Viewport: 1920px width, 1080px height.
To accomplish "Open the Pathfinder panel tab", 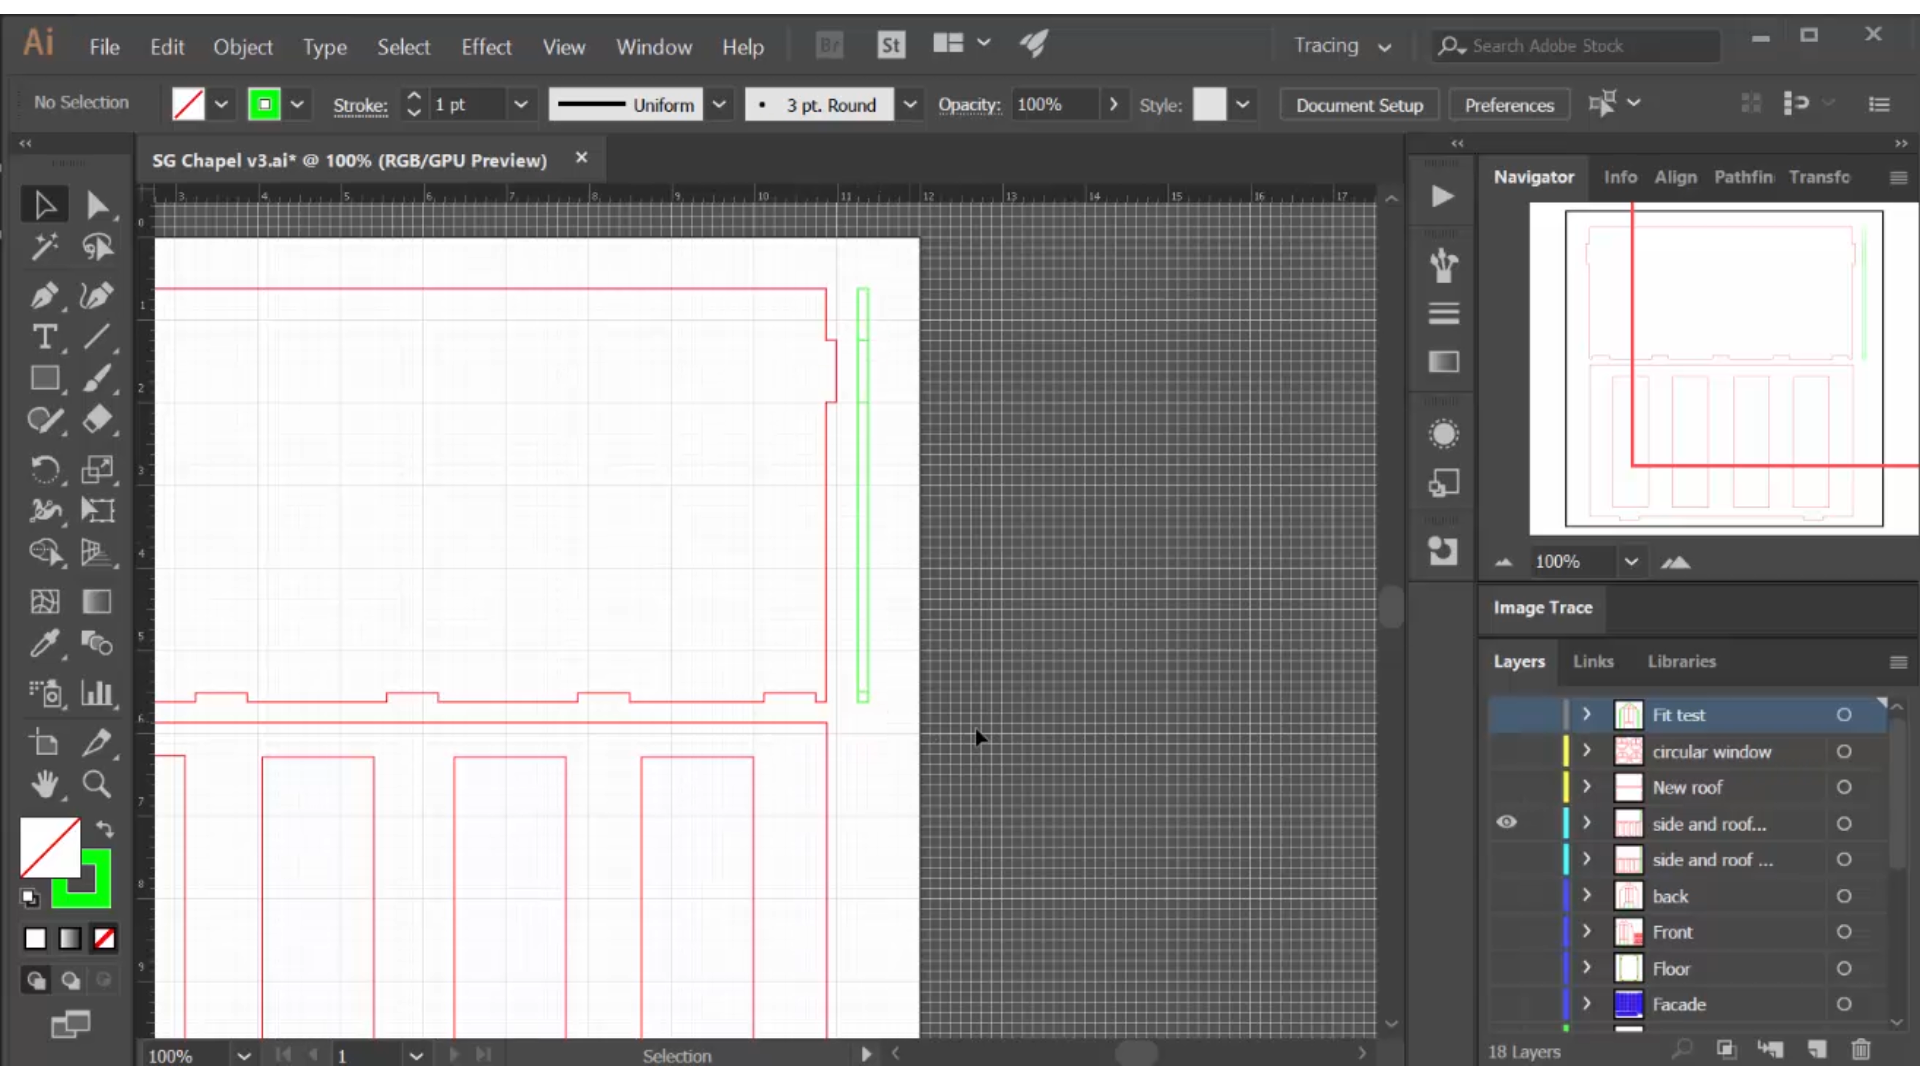I will point(1743,175).
